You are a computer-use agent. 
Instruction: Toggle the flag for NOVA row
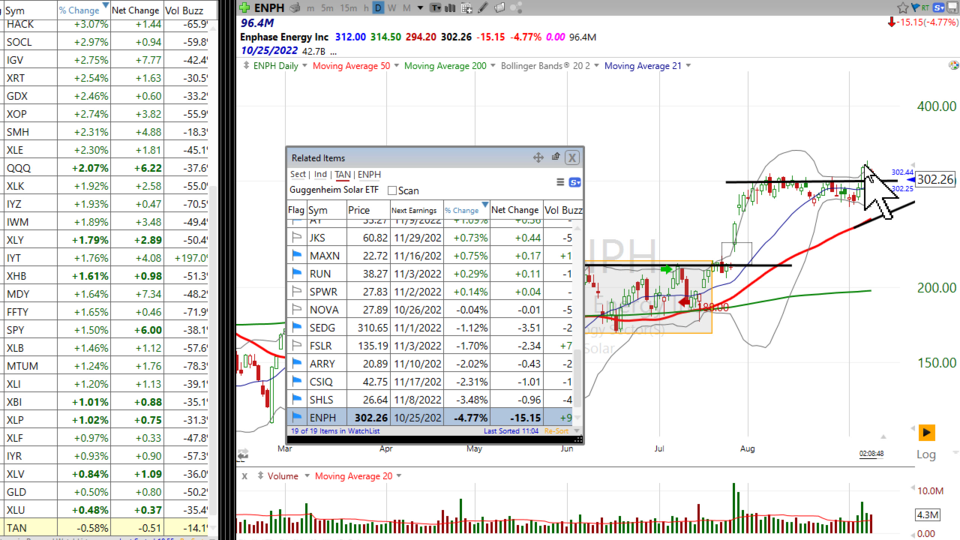pos(296,309)
